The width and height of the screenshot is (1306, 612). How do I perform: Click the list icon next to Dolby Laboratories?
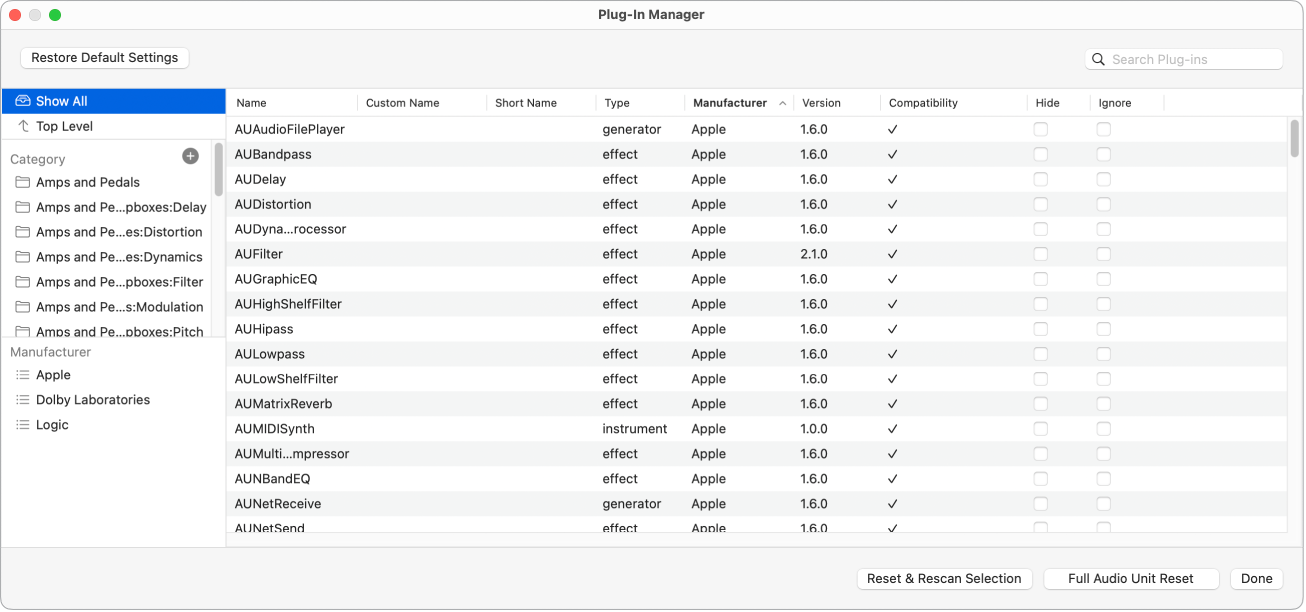coord(22,399)
